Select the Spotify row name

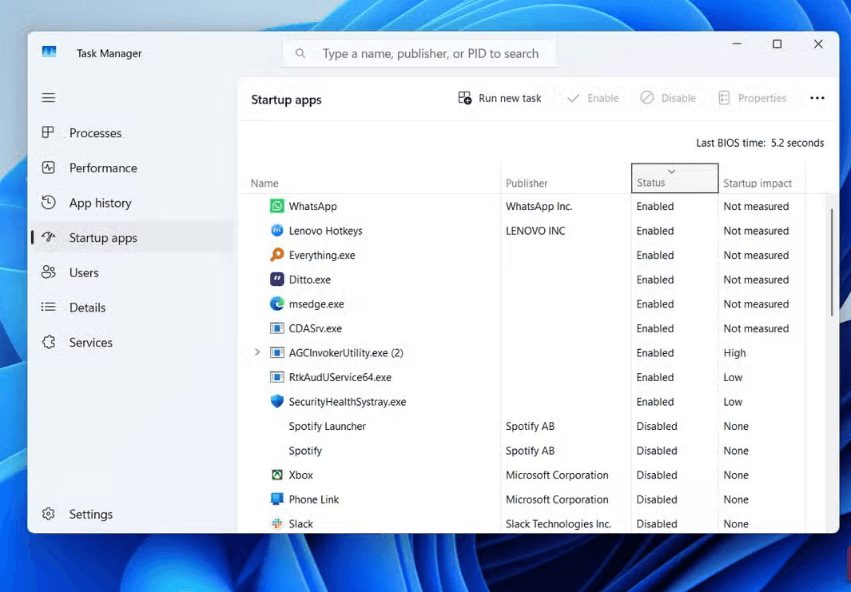305,450
